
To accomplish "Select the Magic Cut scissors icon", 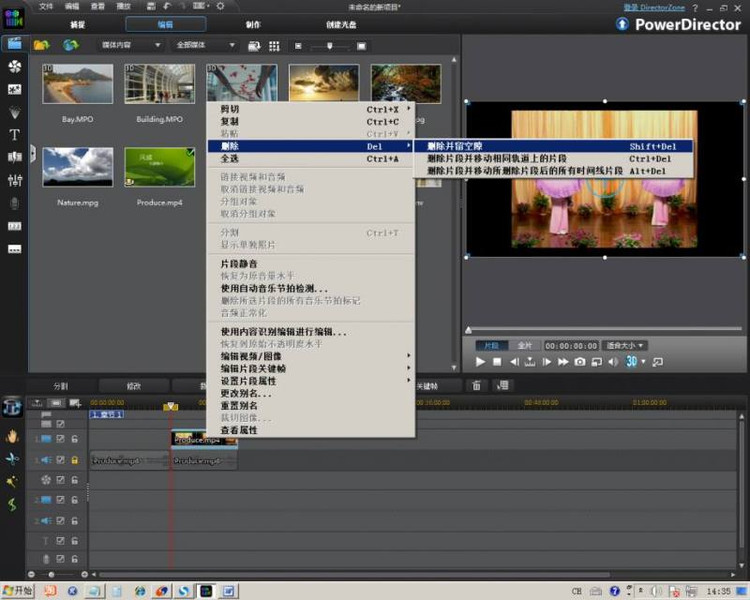I will [12, 459].
